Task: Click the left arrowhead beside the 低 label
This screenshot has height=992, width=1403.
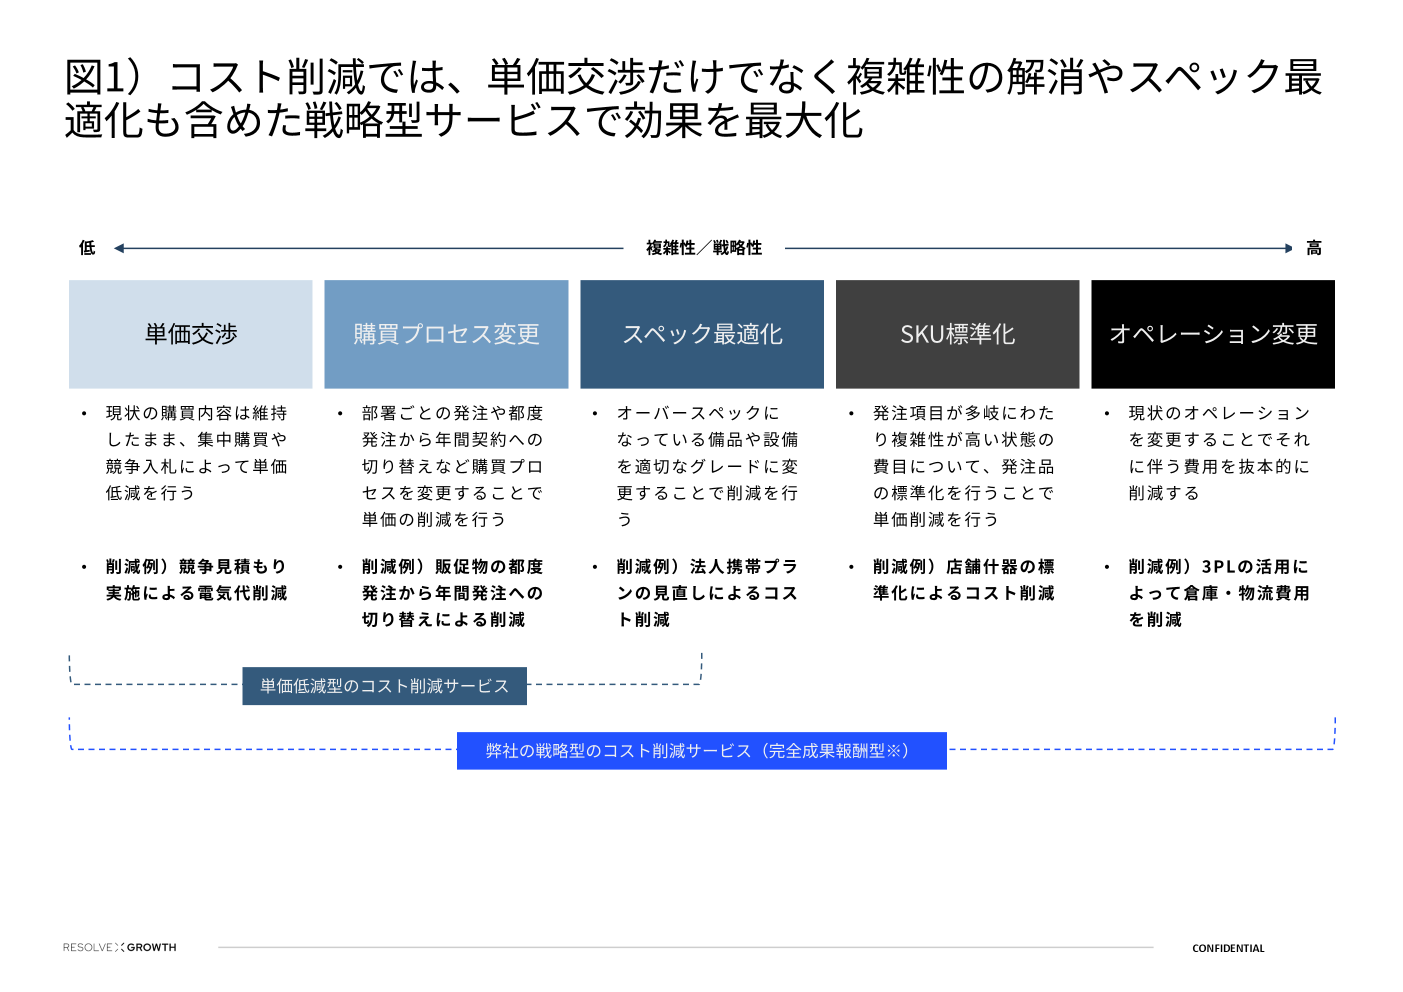Action: click(x=119, y=248)
